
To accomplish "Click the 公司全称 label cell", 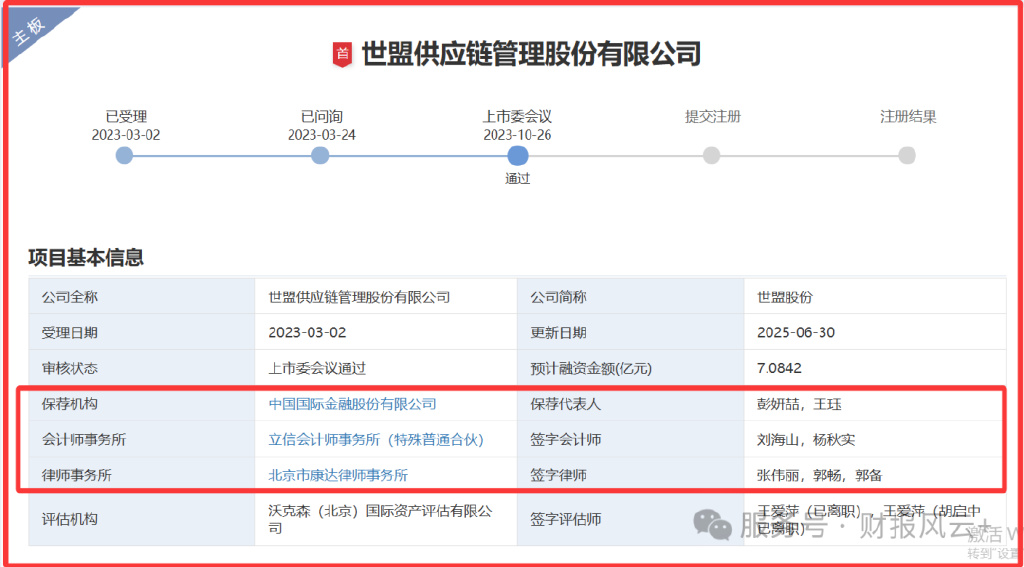I will 142,297.
